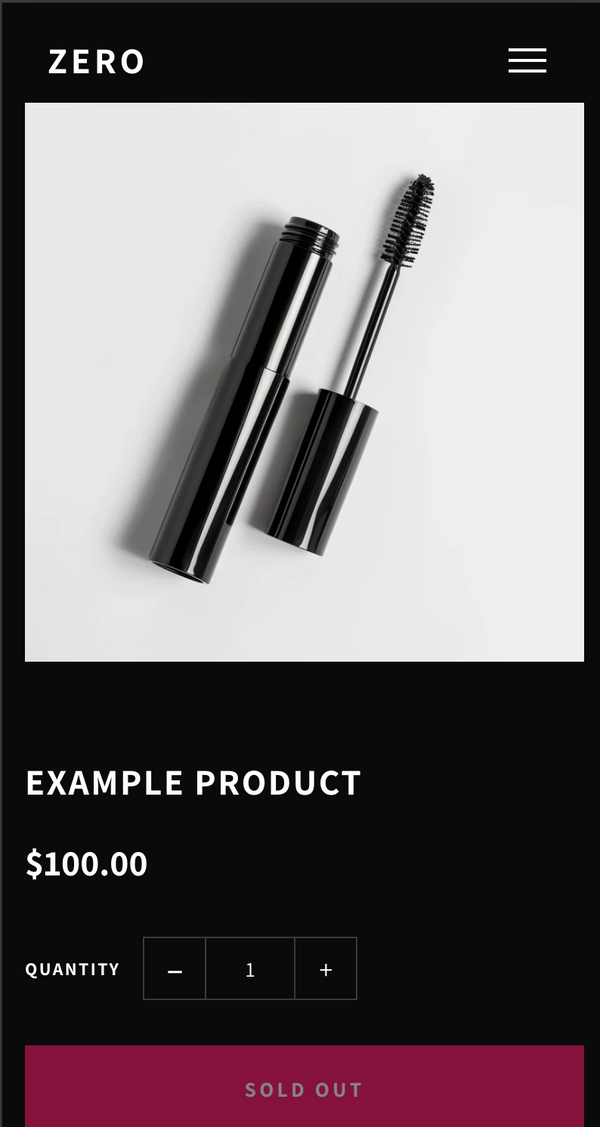Click the Sold Out button
600x1127 pixels.
tap(305, 1086)
